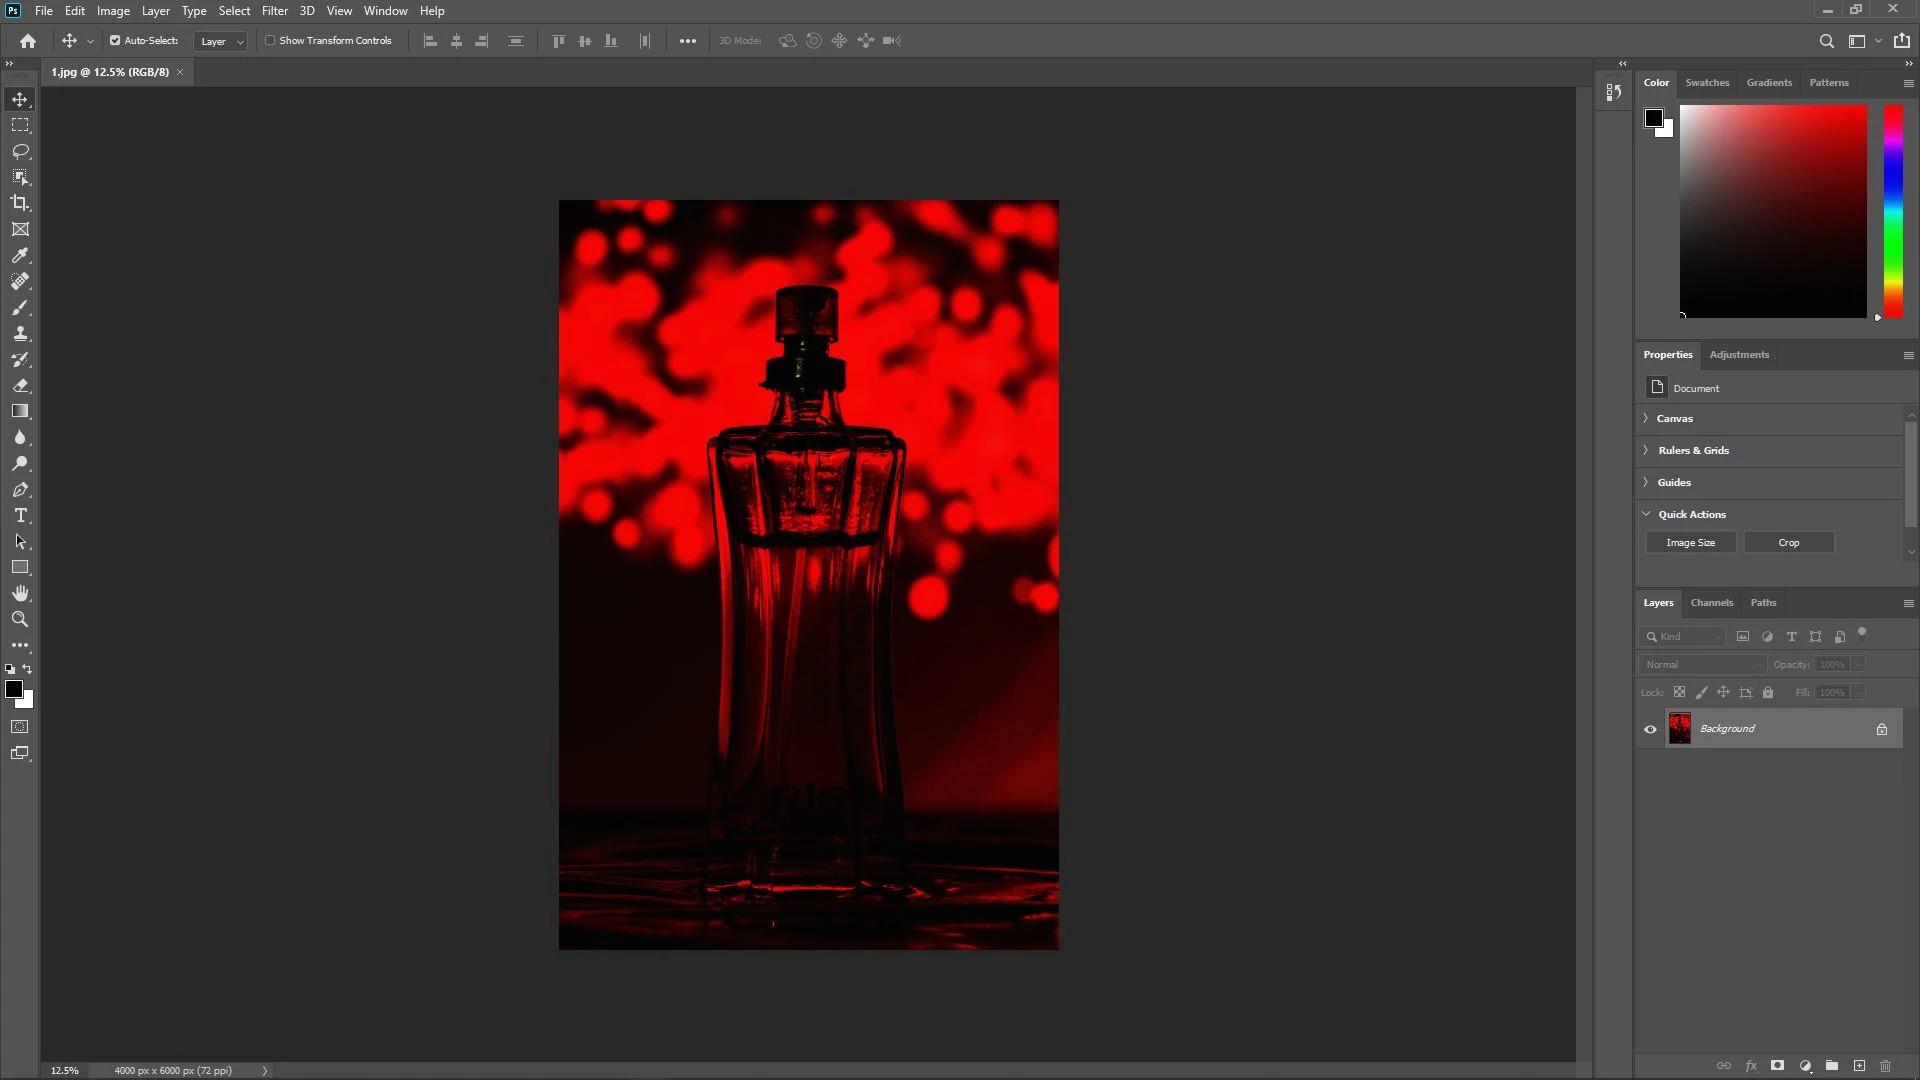Click the Image Size button
This screenshot has height=1080, width=1920.
click(1690, 543)
